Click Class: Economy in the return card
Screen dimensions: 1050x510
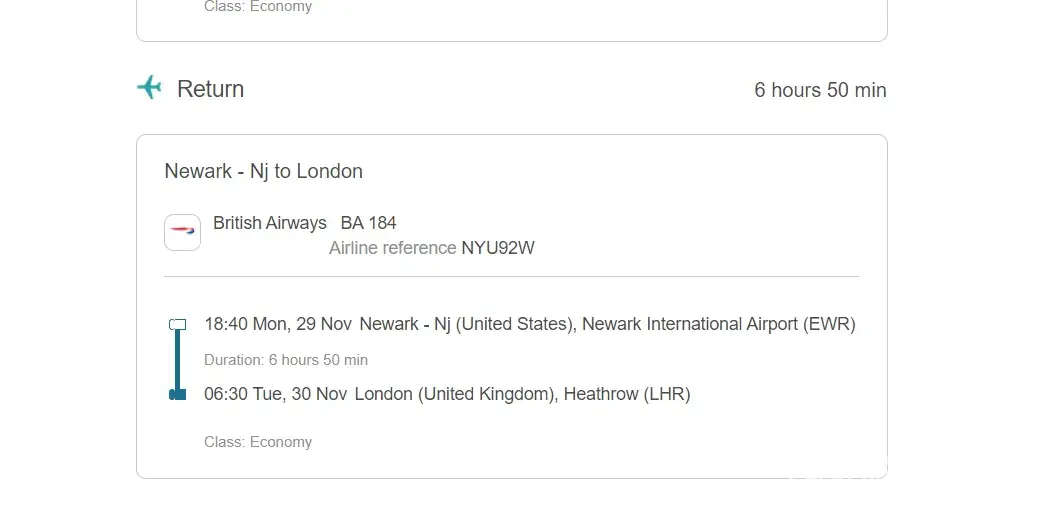click(258, 442)
